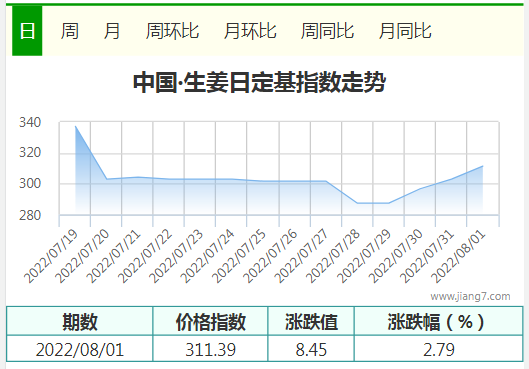Click the 280 y-axis label
Image resolution: width=529 pixels, height=369 pixels.
(30, 215)
